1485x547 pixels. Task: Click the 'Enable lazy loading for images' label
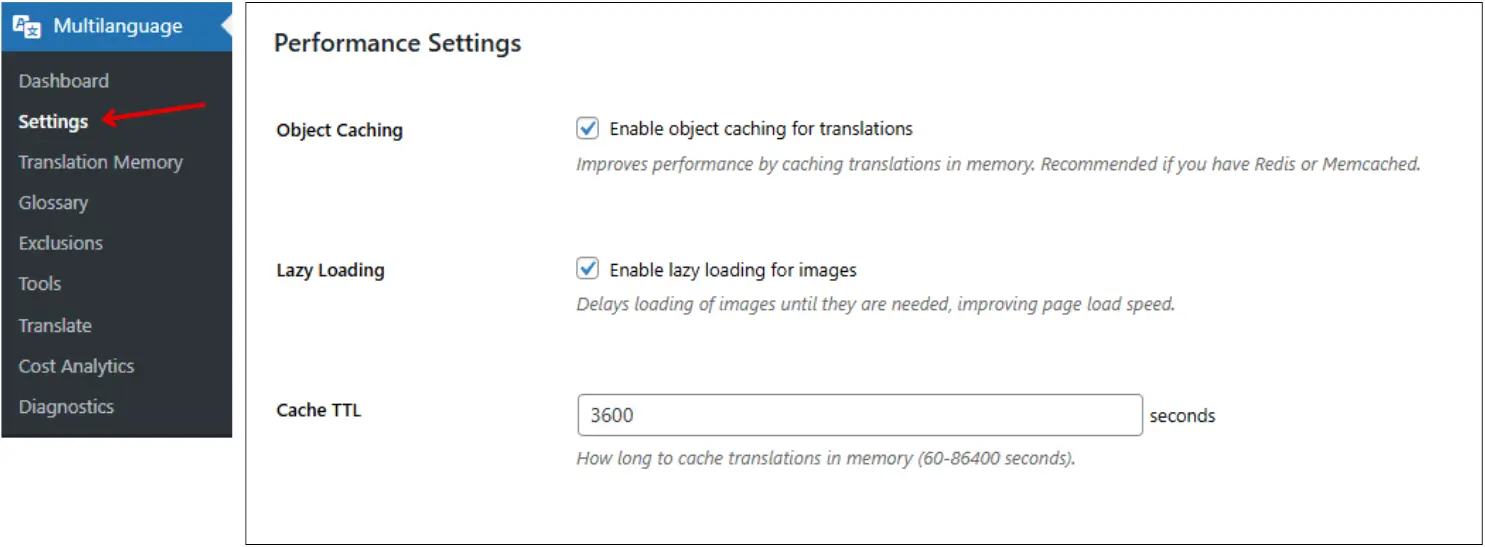732,270
